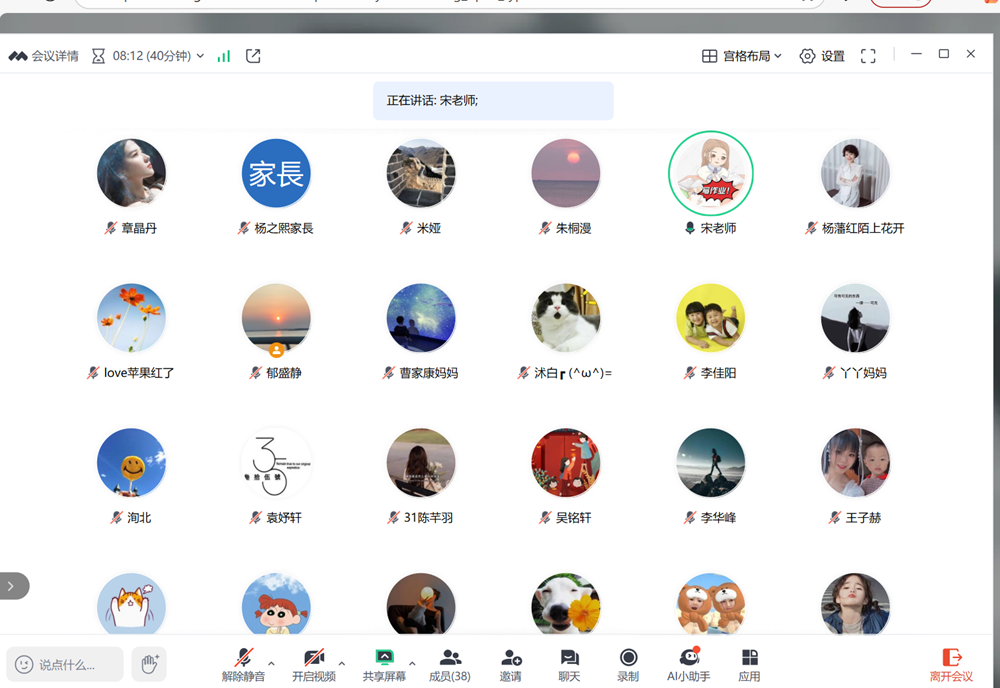Image resolution: width=1000 pixels, height=688 pixels.
Task: Click the muted mic icon beside 朱桐漫
Action: pyautogui.click(x=545, y=228)
